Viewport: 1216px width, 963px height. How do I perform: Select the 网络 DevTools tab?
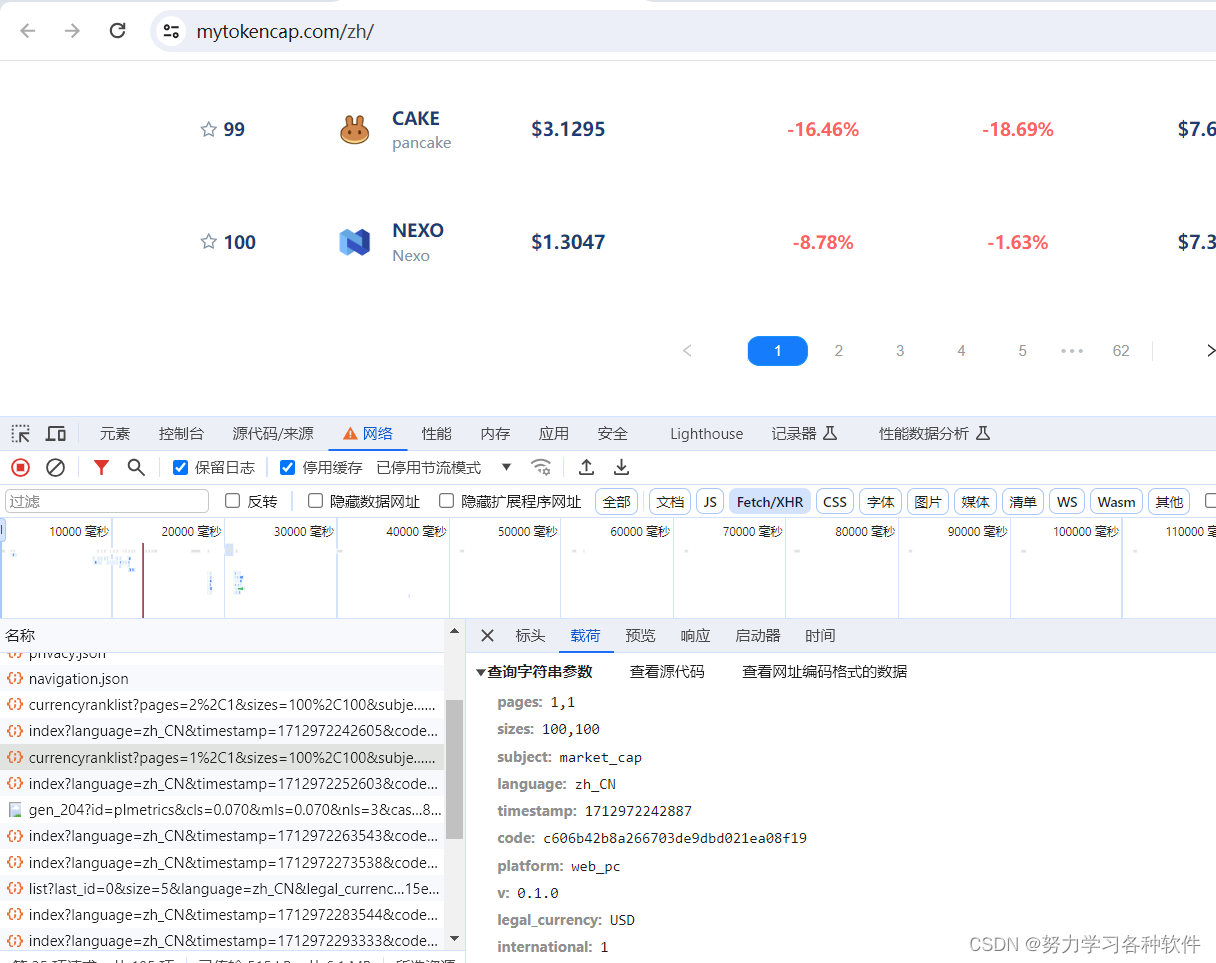[367, 434]
